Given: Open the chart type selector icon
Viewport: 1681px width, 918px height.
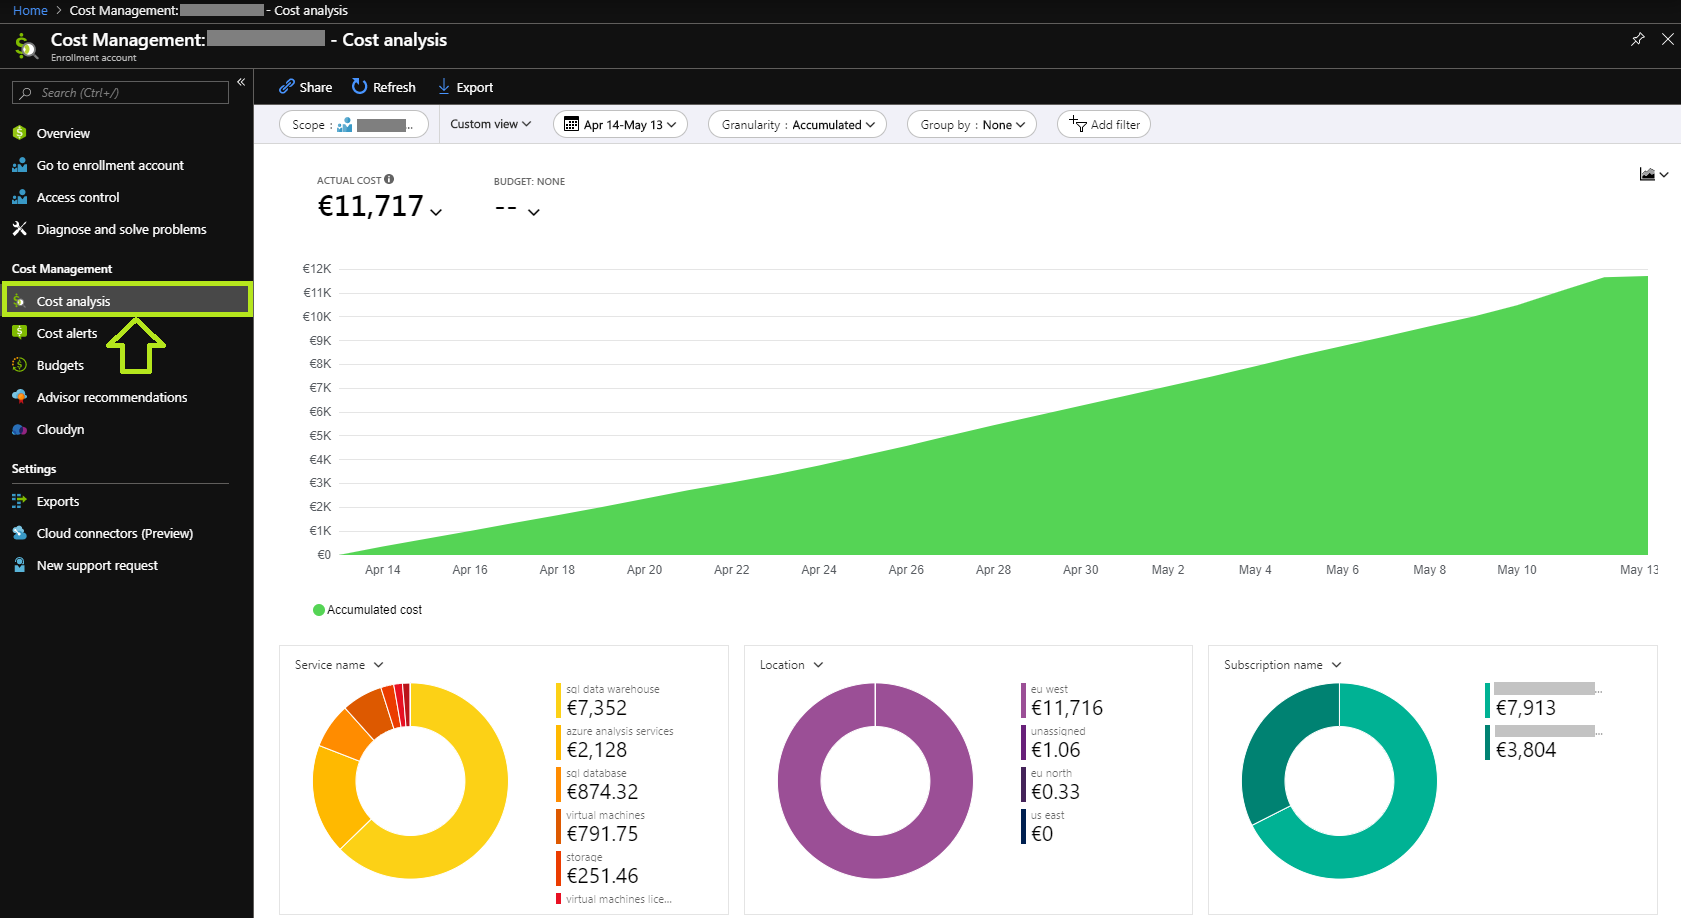Looking at the screenshot, I should coord(1654,174).
